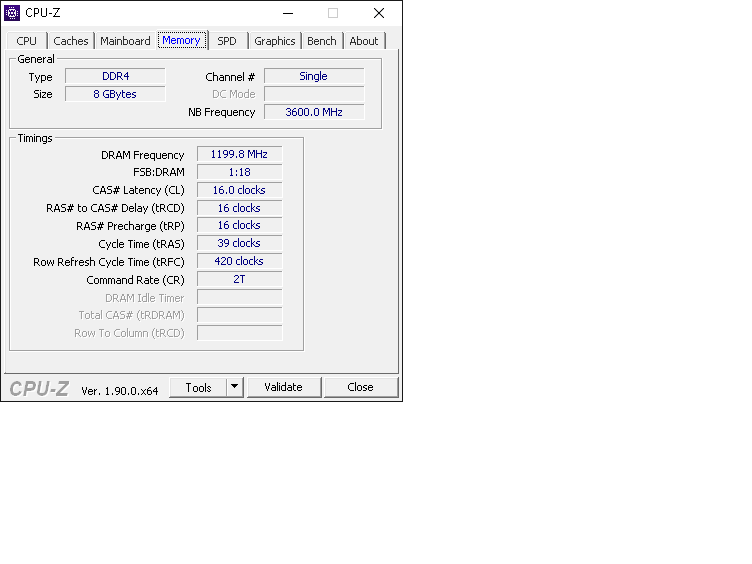This screenshot has height=564, width=752.
Task: Select the Mainboard tab
Action: click(x=125, y=41)
